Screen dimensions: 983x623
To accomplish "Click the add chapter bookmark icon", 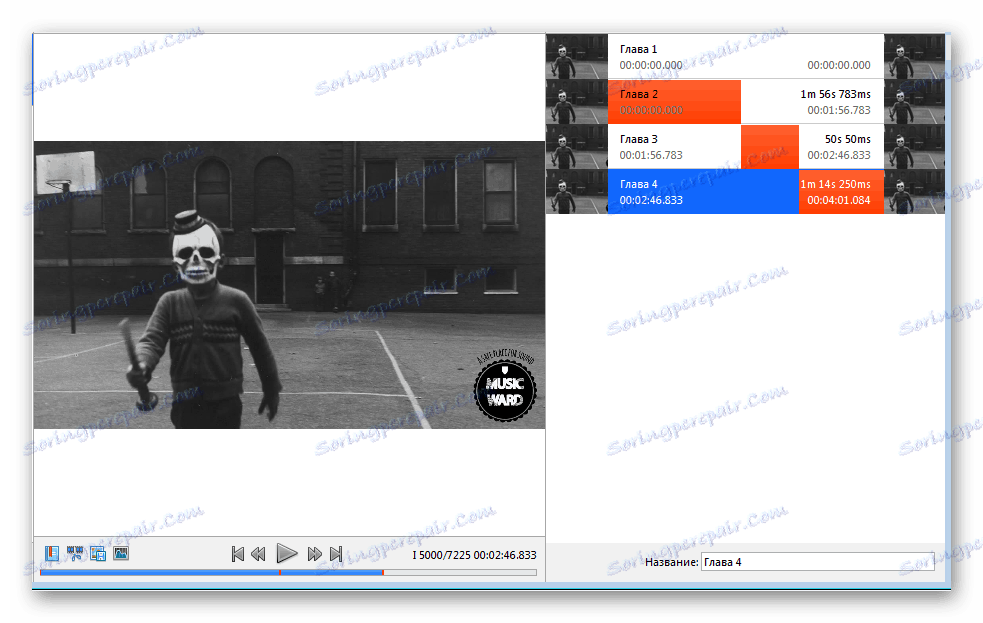I will point(52,553).
